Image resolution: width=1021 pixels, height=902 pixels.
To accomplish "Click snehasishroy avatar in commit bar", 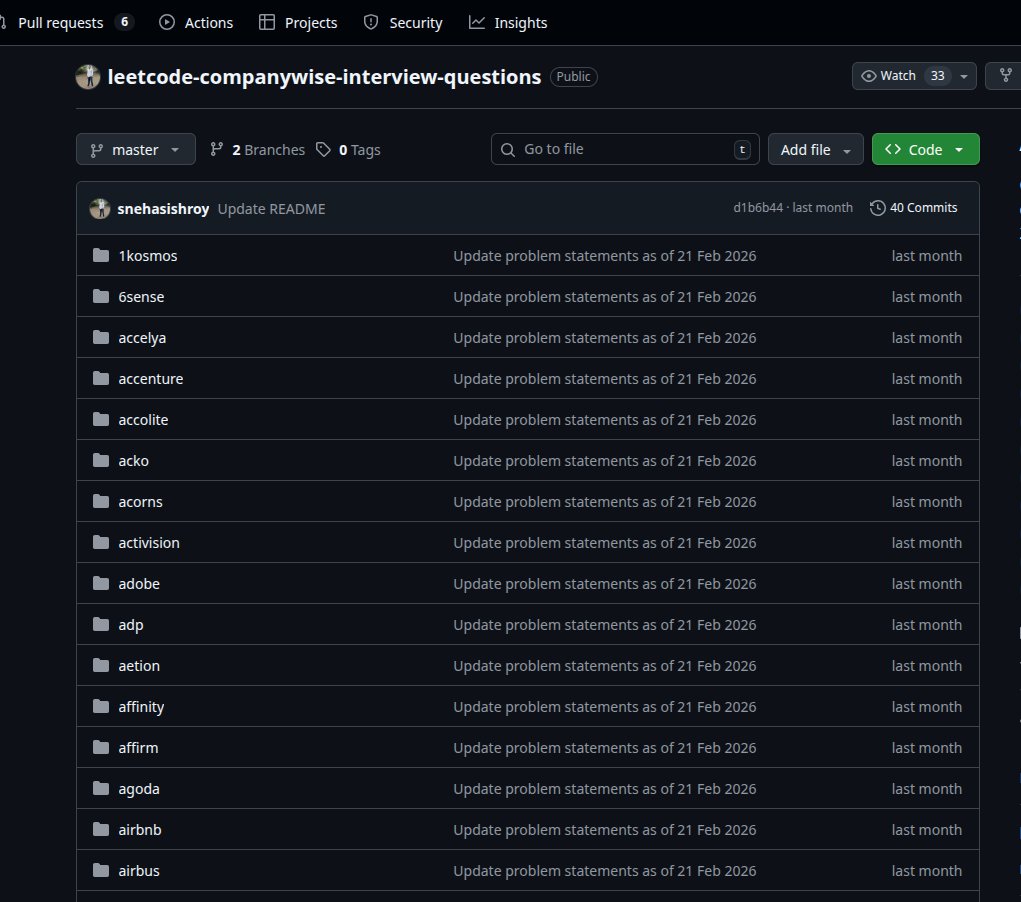I will coord(100,208).
